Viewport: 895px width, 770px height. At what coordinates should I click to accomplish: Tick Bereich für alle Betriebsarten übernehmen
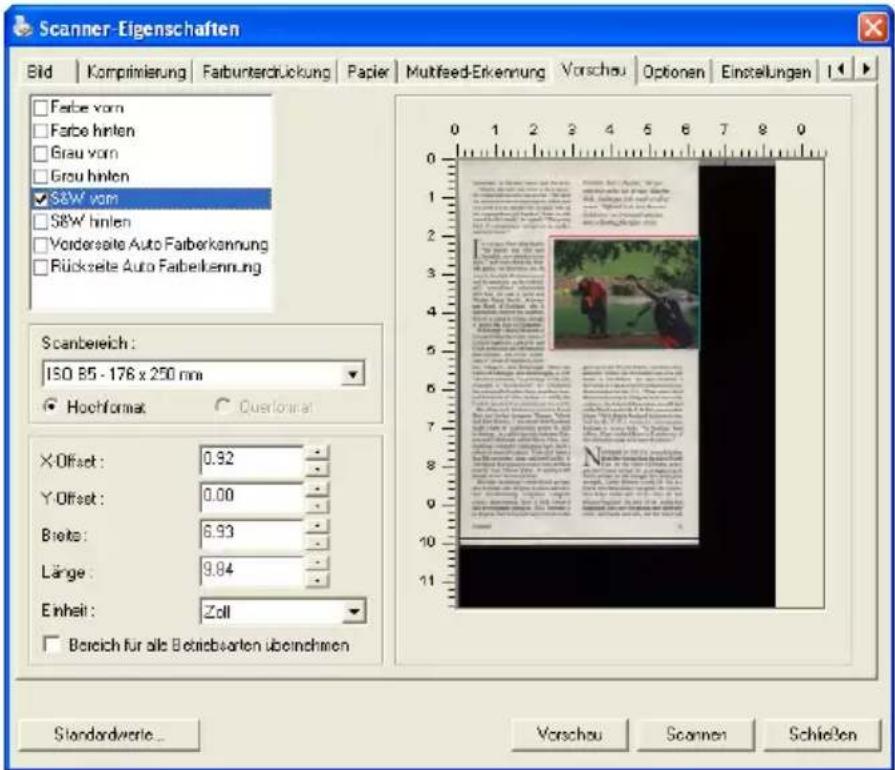pos(52,645)
